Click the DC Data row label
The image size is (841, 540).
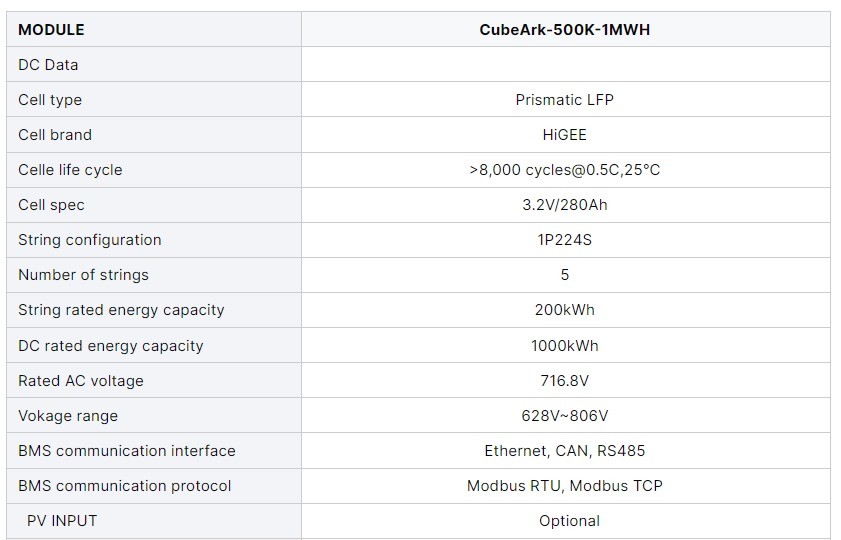tap(48, 65)
